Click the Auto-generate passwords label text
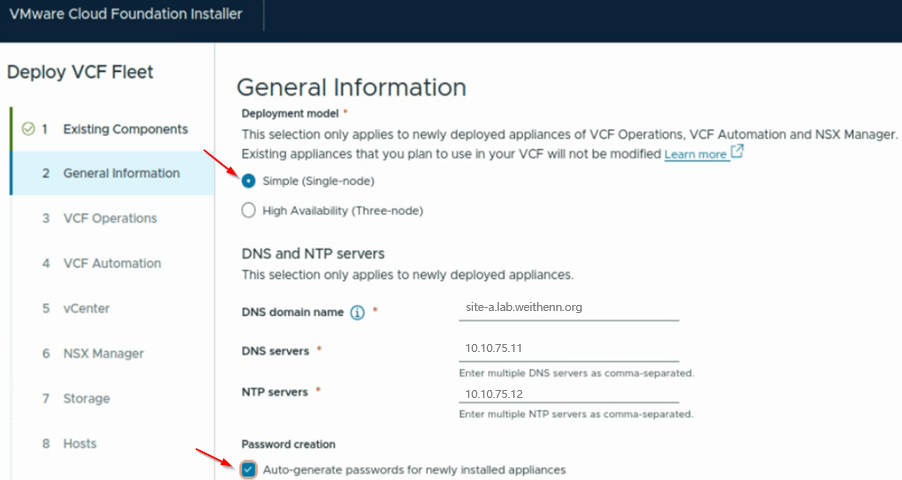902x480 pixels. 414,469
